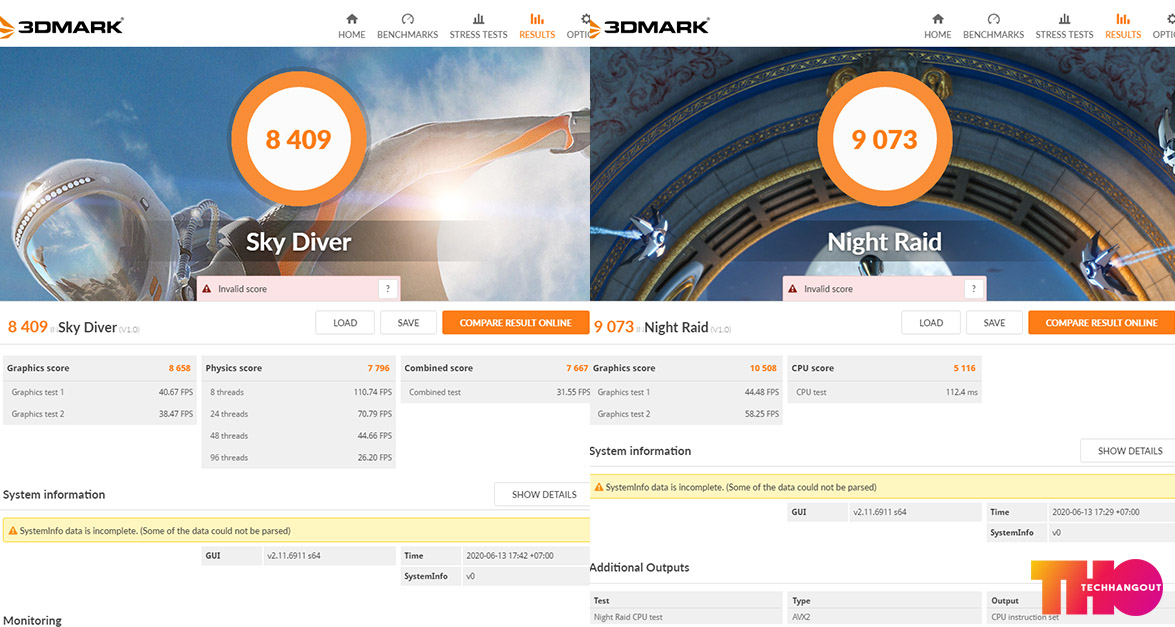
Task: Click the 3DMark logo in the Sky Diver window
Action: [61, 27]
